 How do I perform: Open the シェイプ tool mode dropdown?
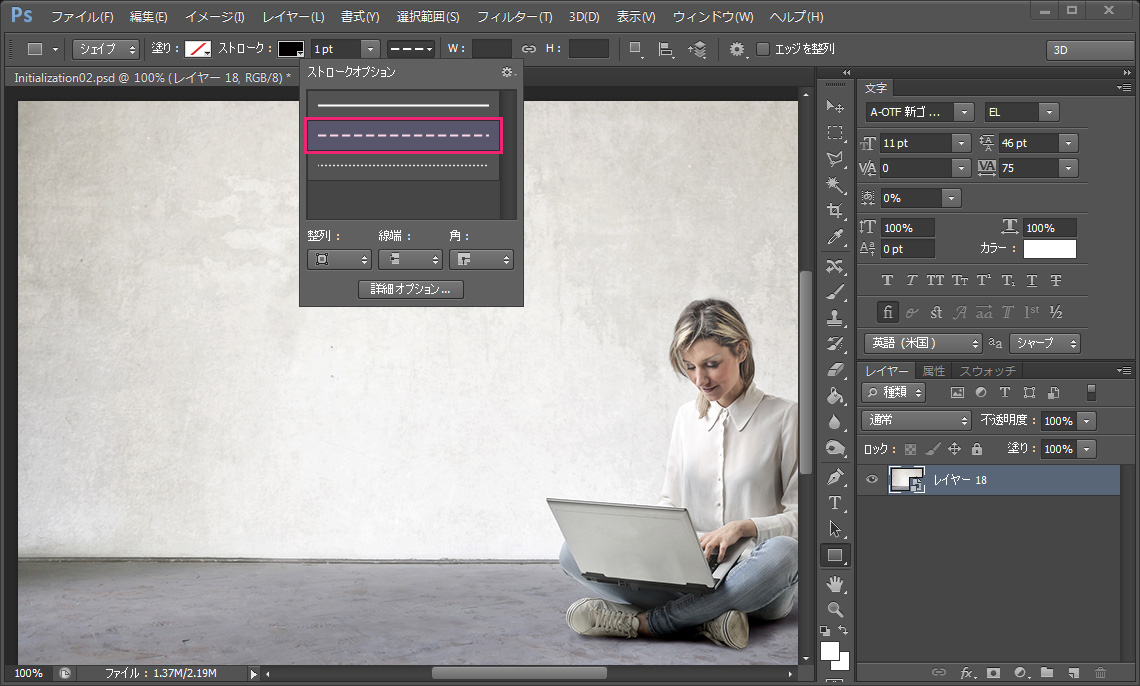tap(105, 49)
